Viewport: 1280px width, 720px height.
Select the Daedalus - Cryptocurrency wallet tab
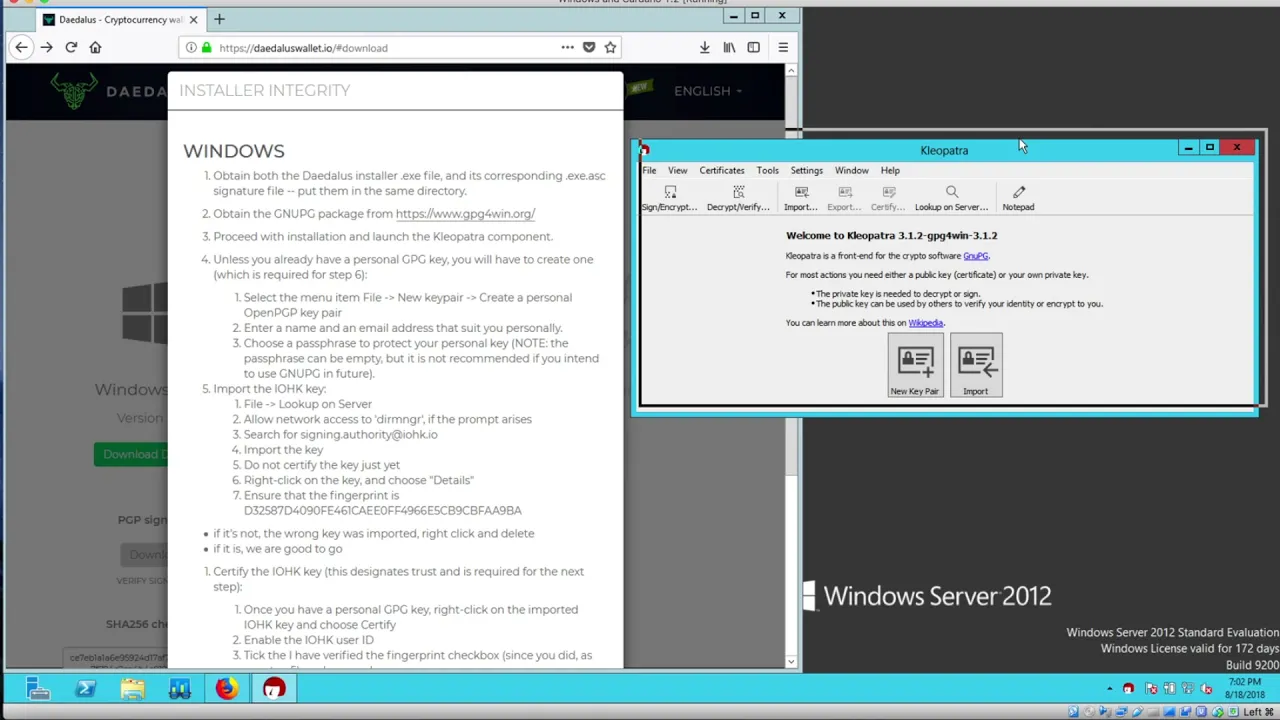pyautogui.click(x=121, y=19)
